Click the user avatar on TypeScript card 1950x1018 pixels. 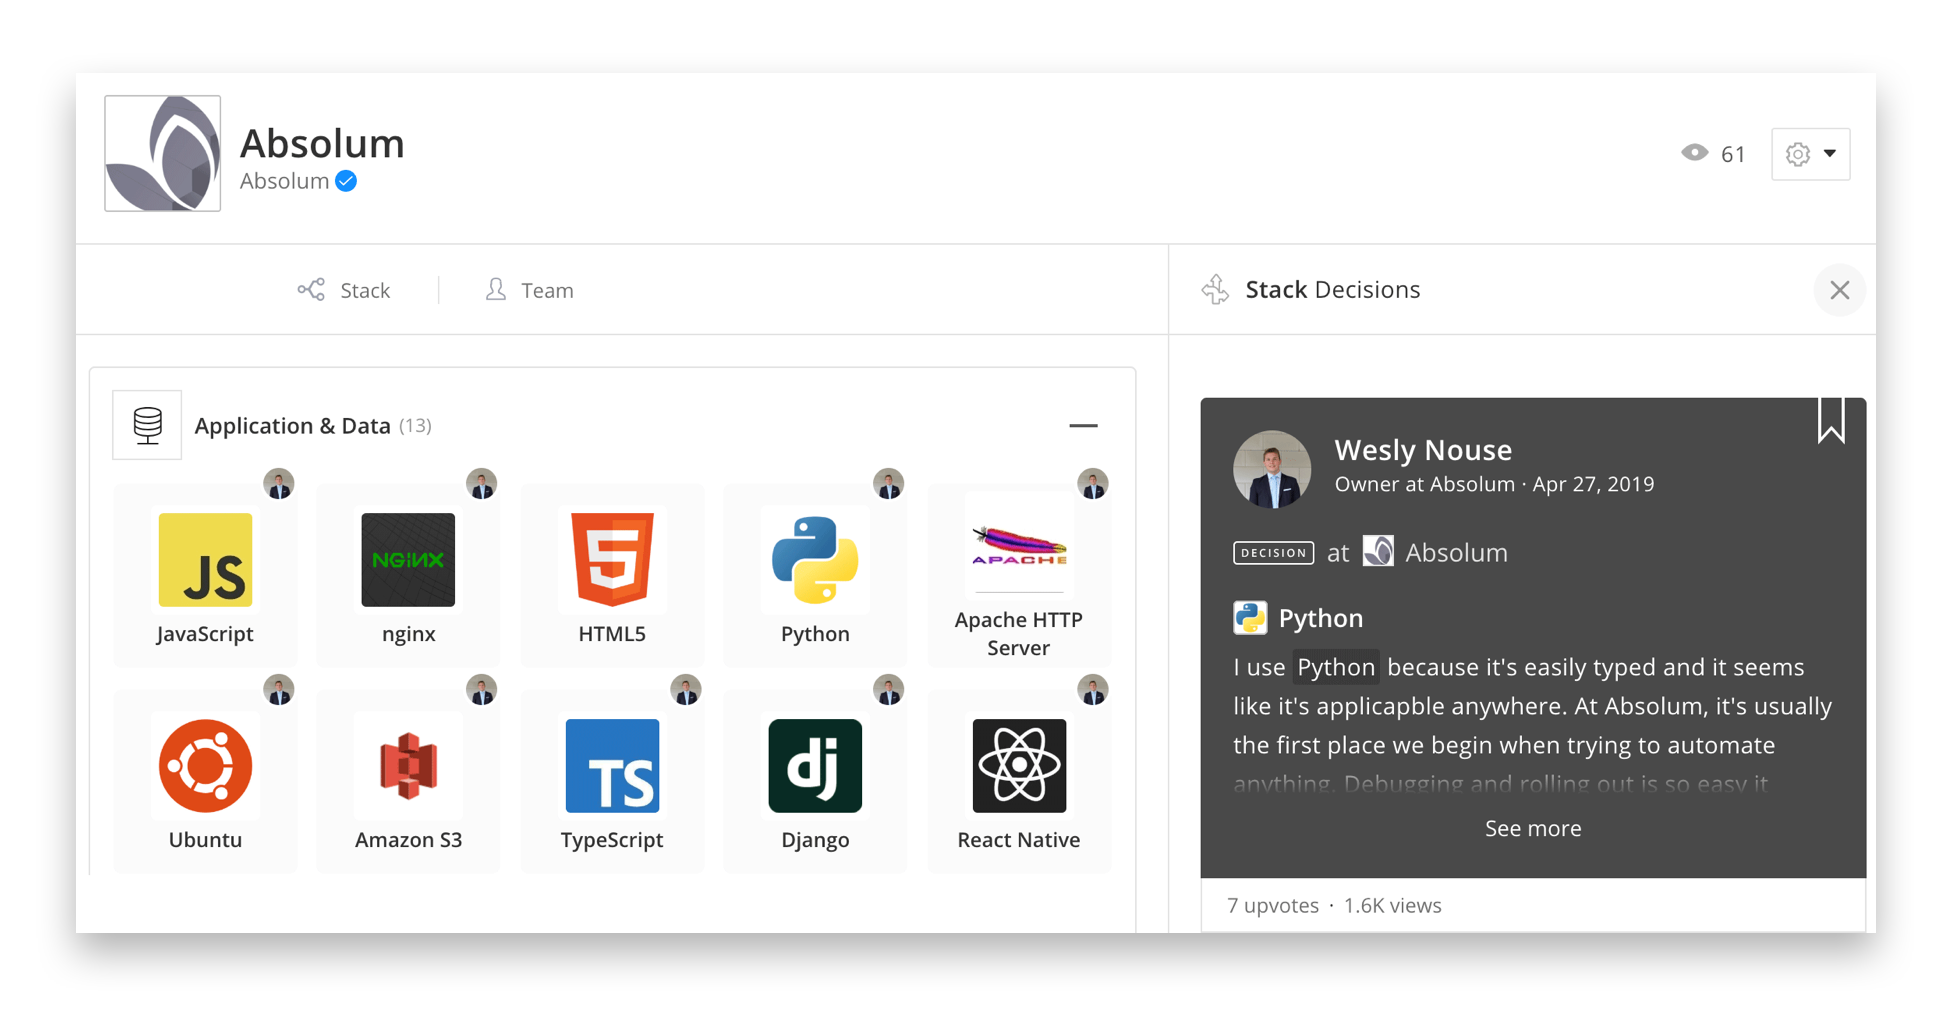pos(686,690)
